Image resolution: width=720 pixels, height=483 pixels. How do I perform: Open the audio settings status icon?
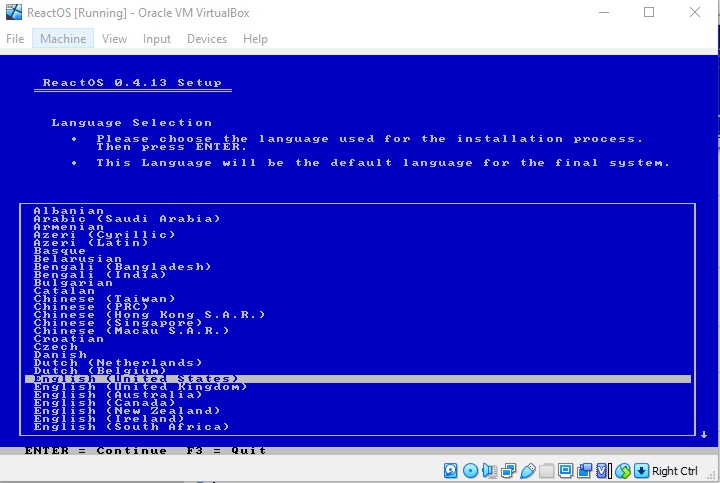(489, 471)
